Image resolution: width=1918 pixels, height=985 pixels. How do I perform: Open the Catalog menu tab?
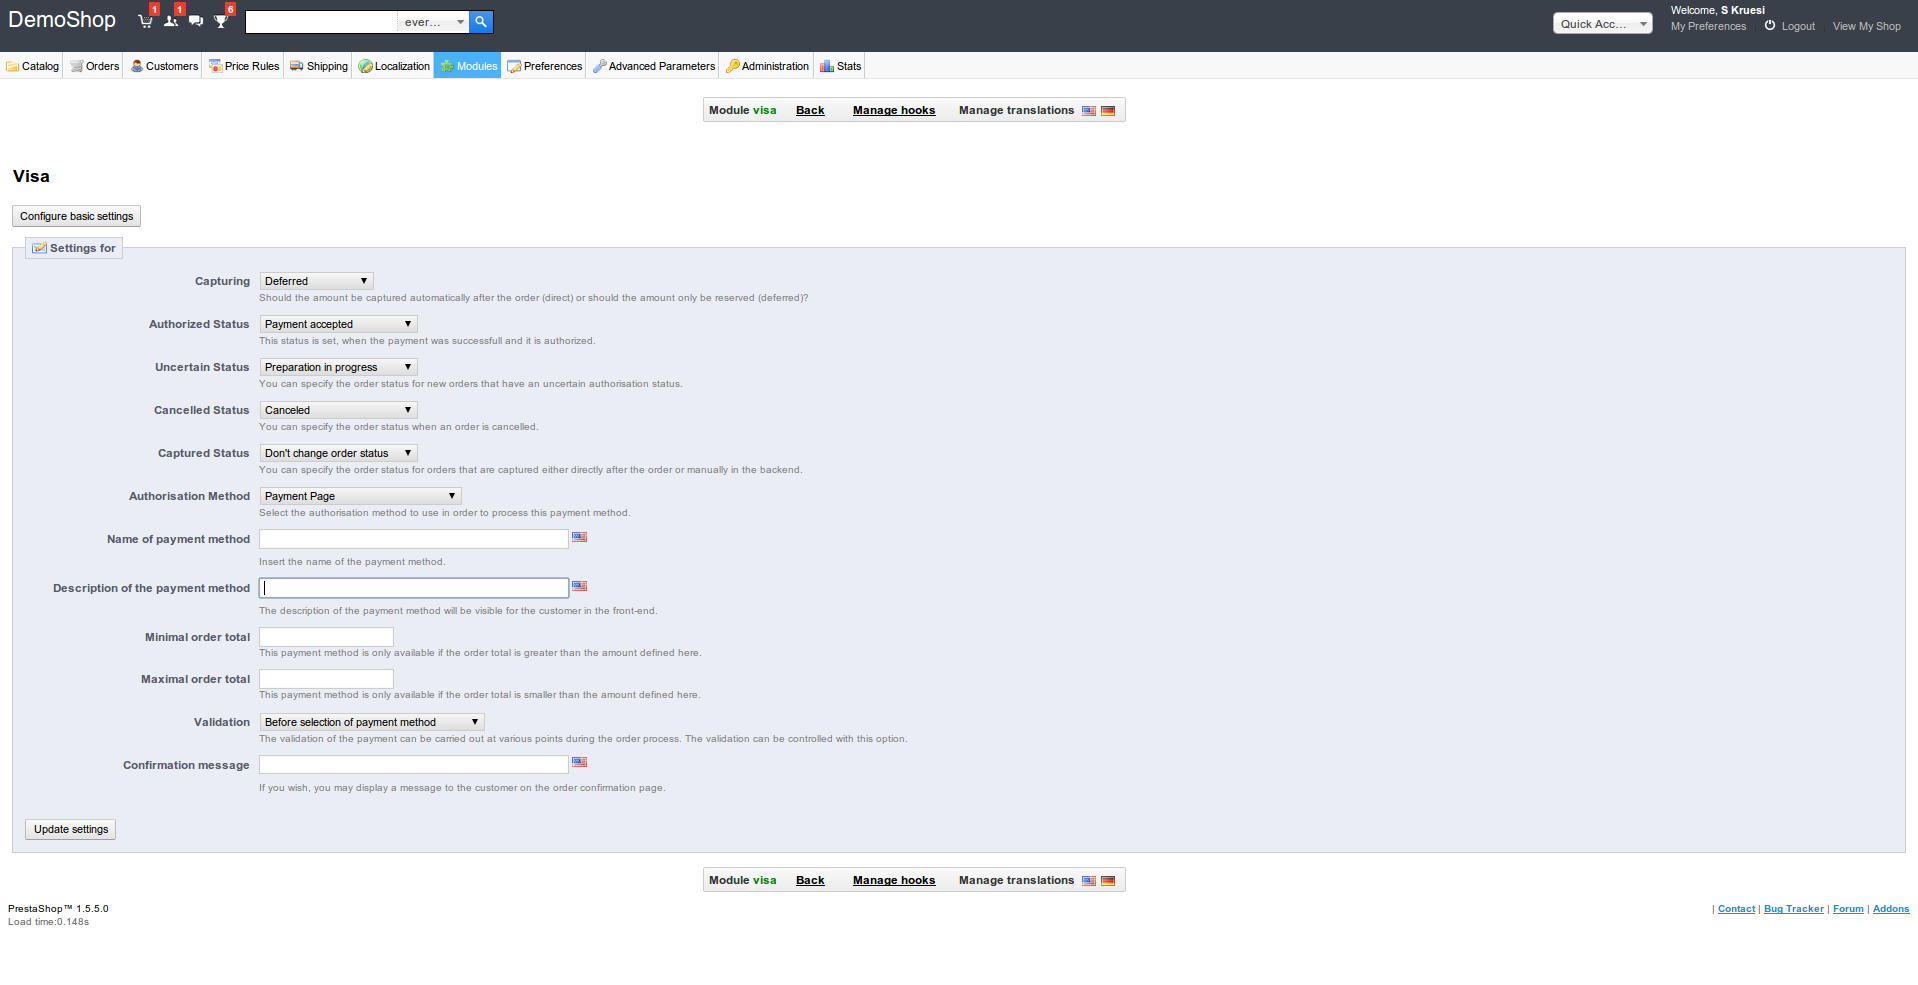point(33,66)
